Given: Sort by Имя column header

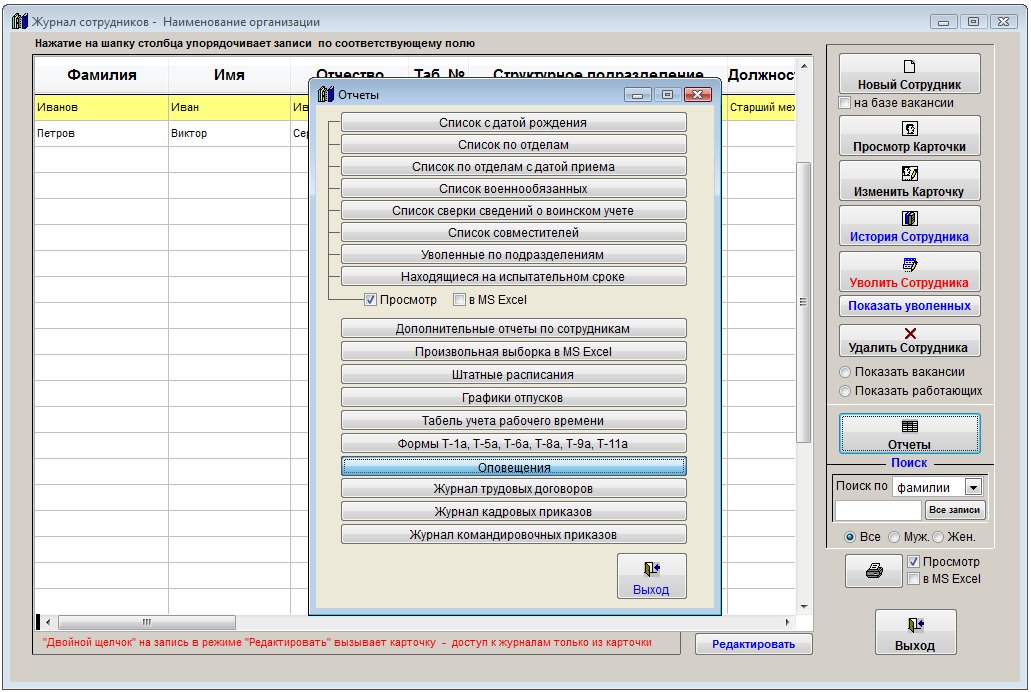Looking at the screenshot, I should (x=229, y=75).
